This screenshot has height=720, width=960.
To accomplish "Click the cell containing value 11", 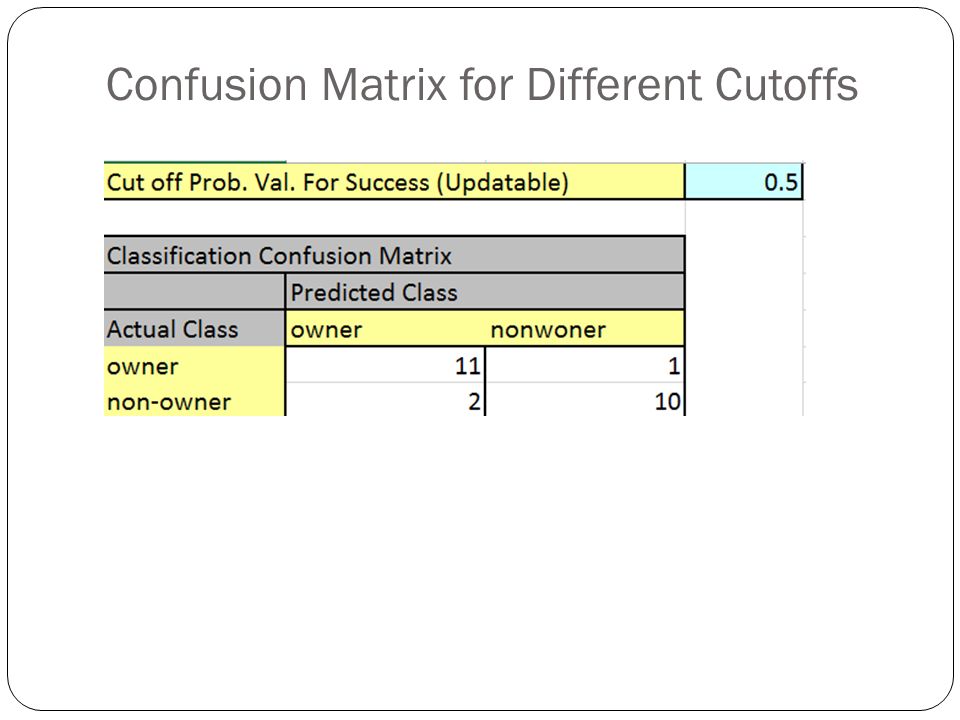I will click(385, 366).
